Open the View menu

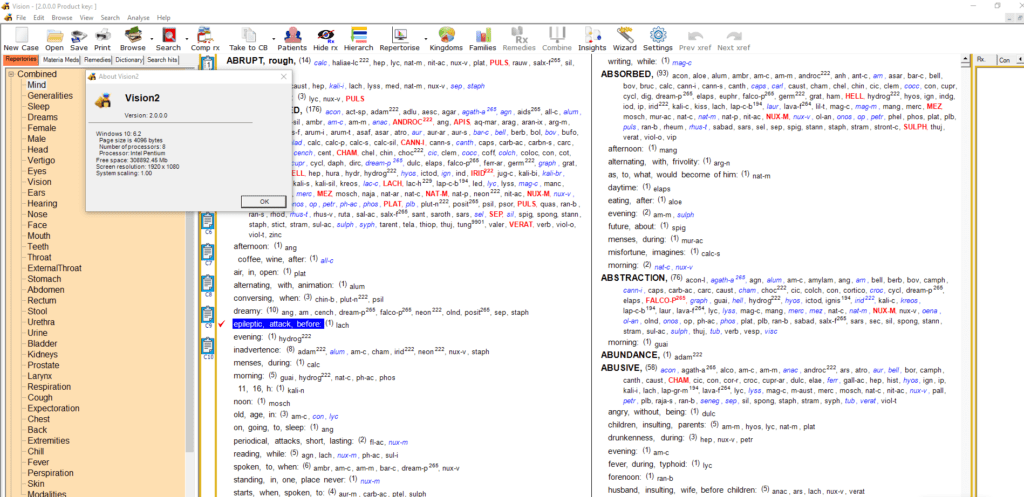pyautogui.click(x=87, y=18)
